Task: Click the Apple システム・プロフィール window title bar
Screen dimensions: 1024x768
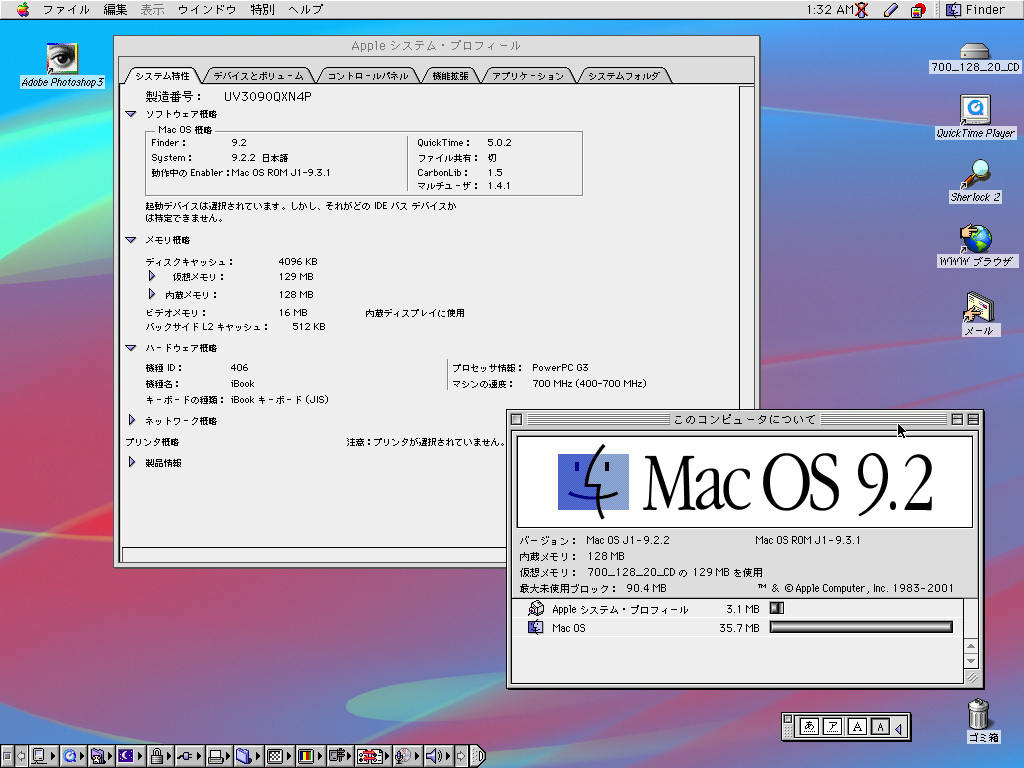Action: (436, 46)
